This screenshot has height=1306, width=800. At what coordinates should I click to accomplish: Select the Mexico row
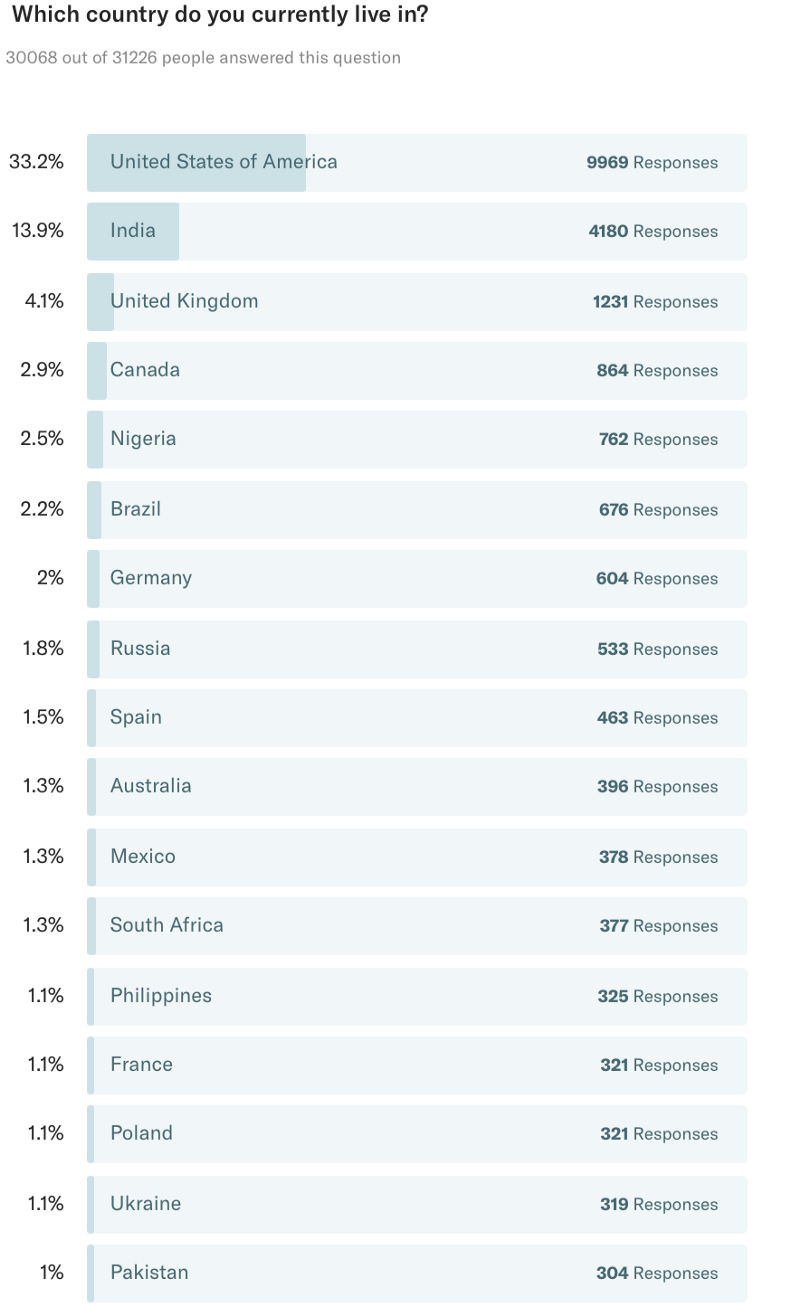(x=417, y=857)
